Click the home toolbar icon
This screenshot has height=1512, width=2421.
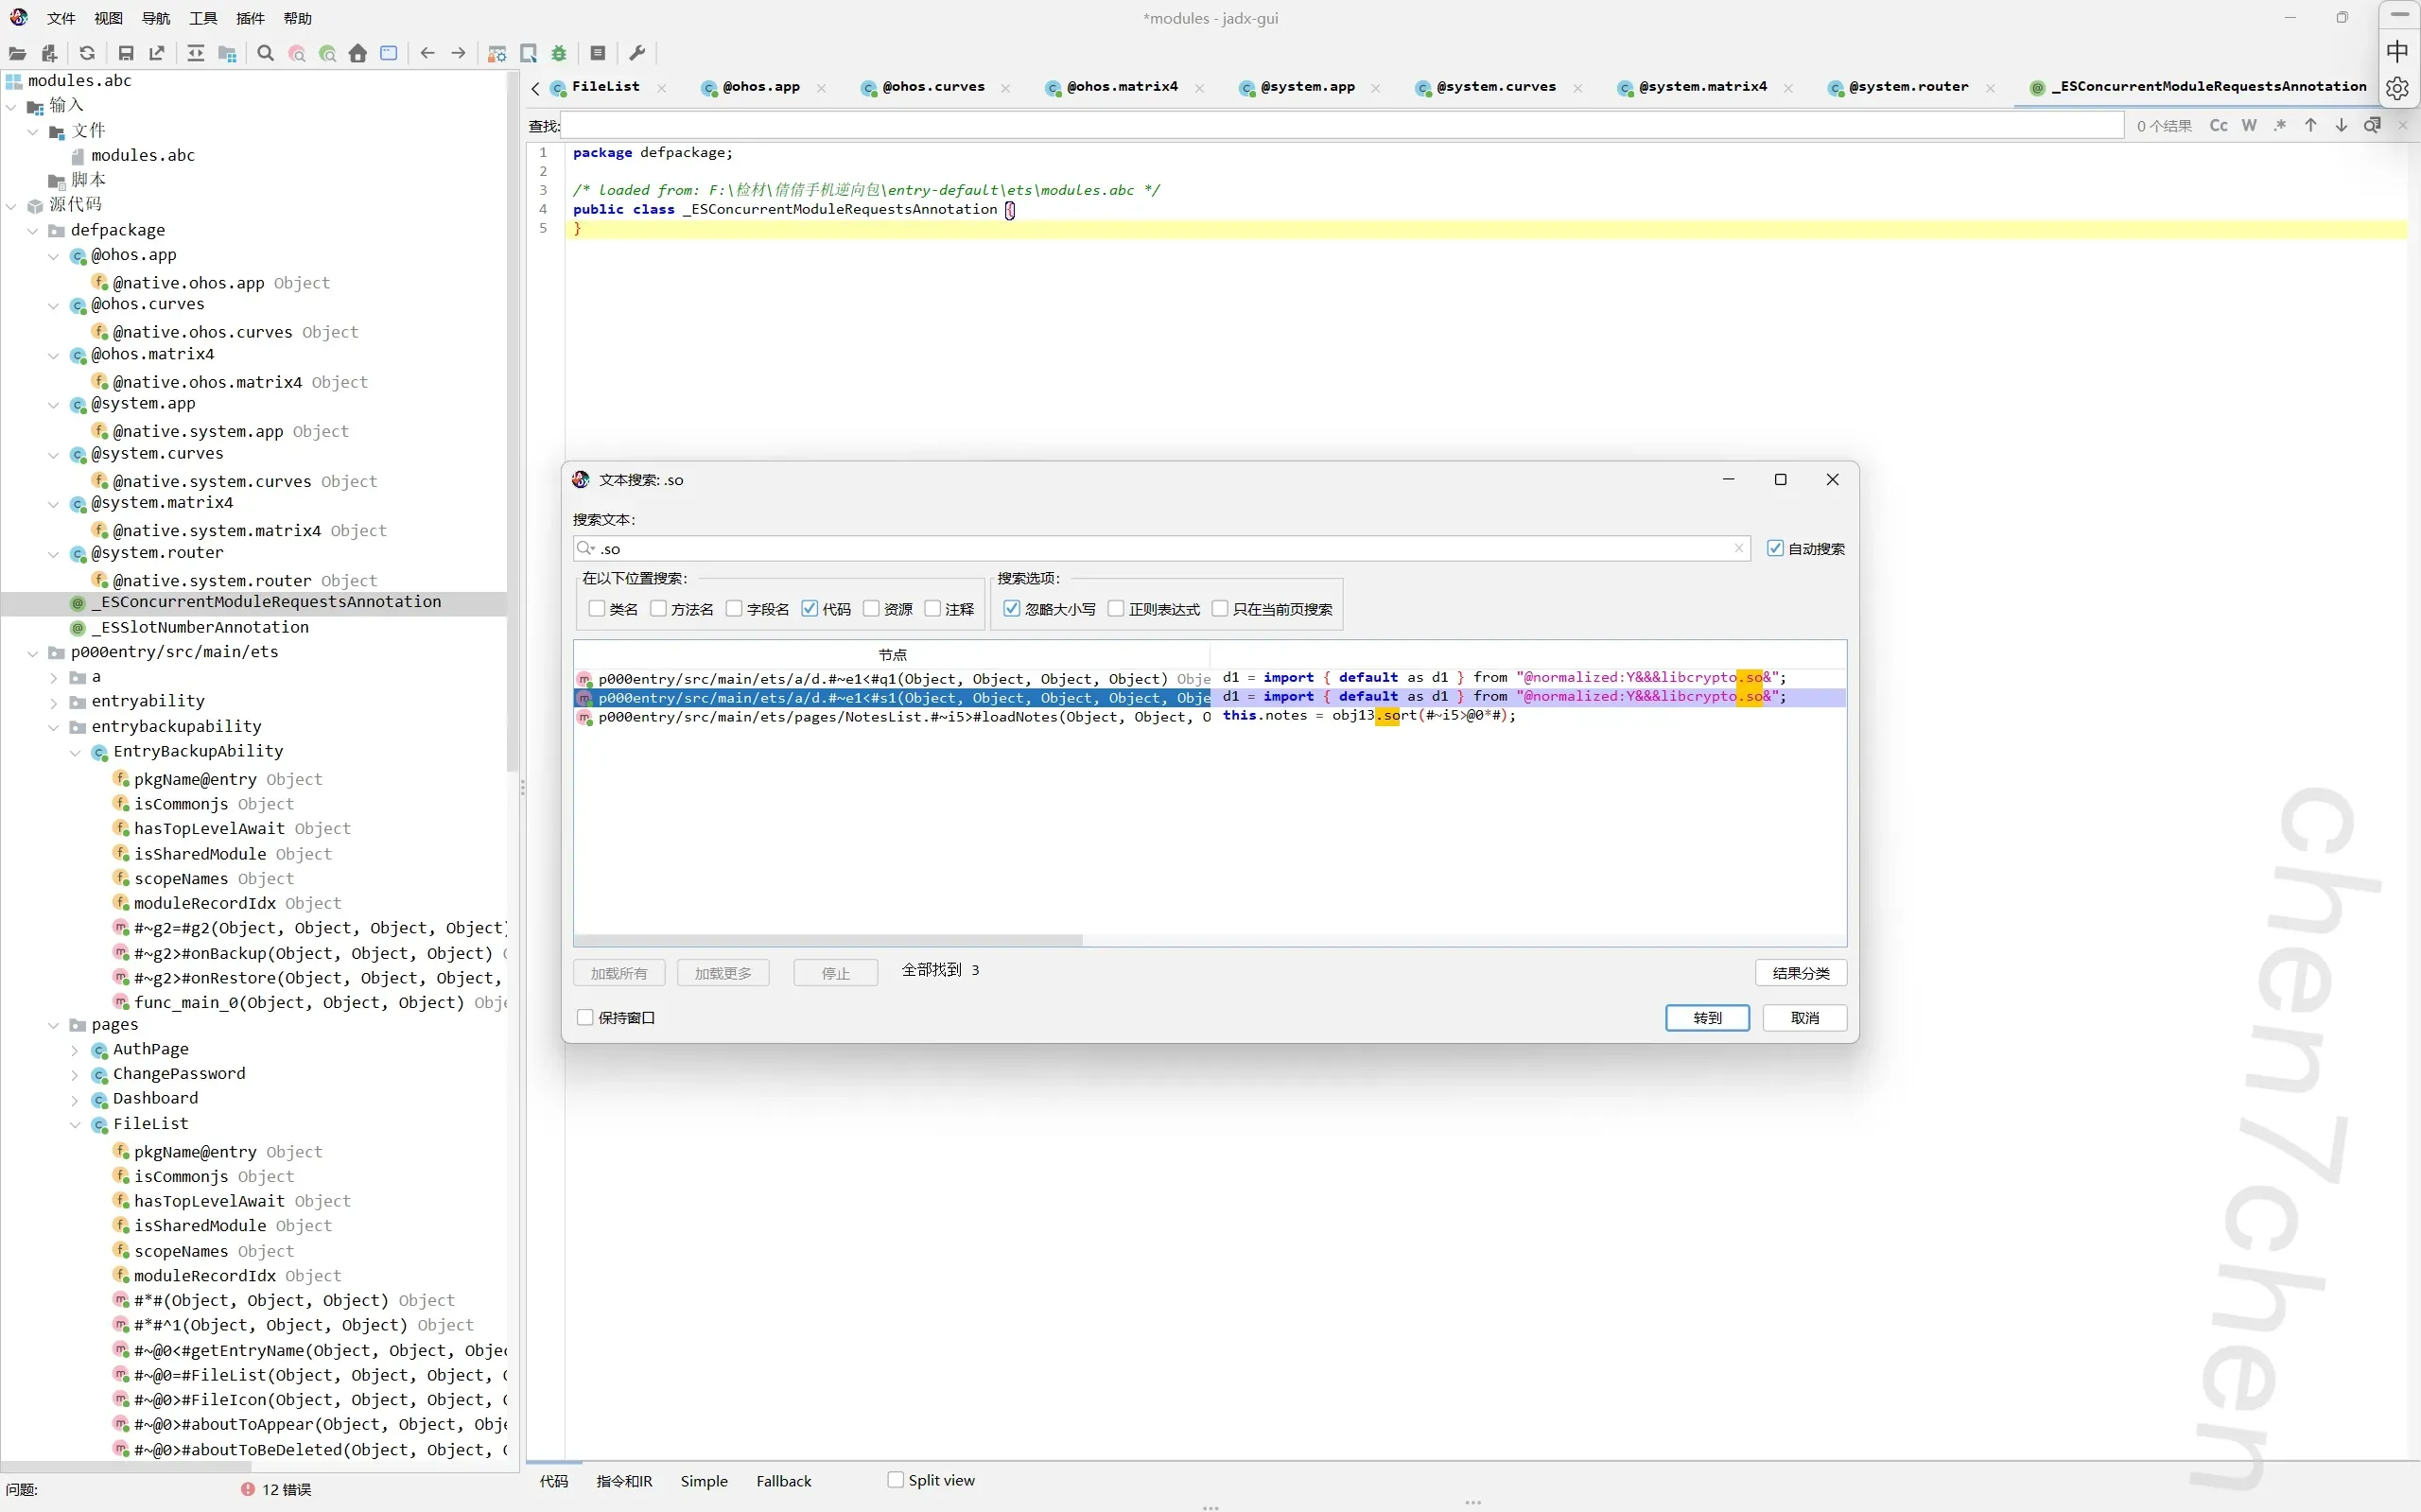coord(358,54)
